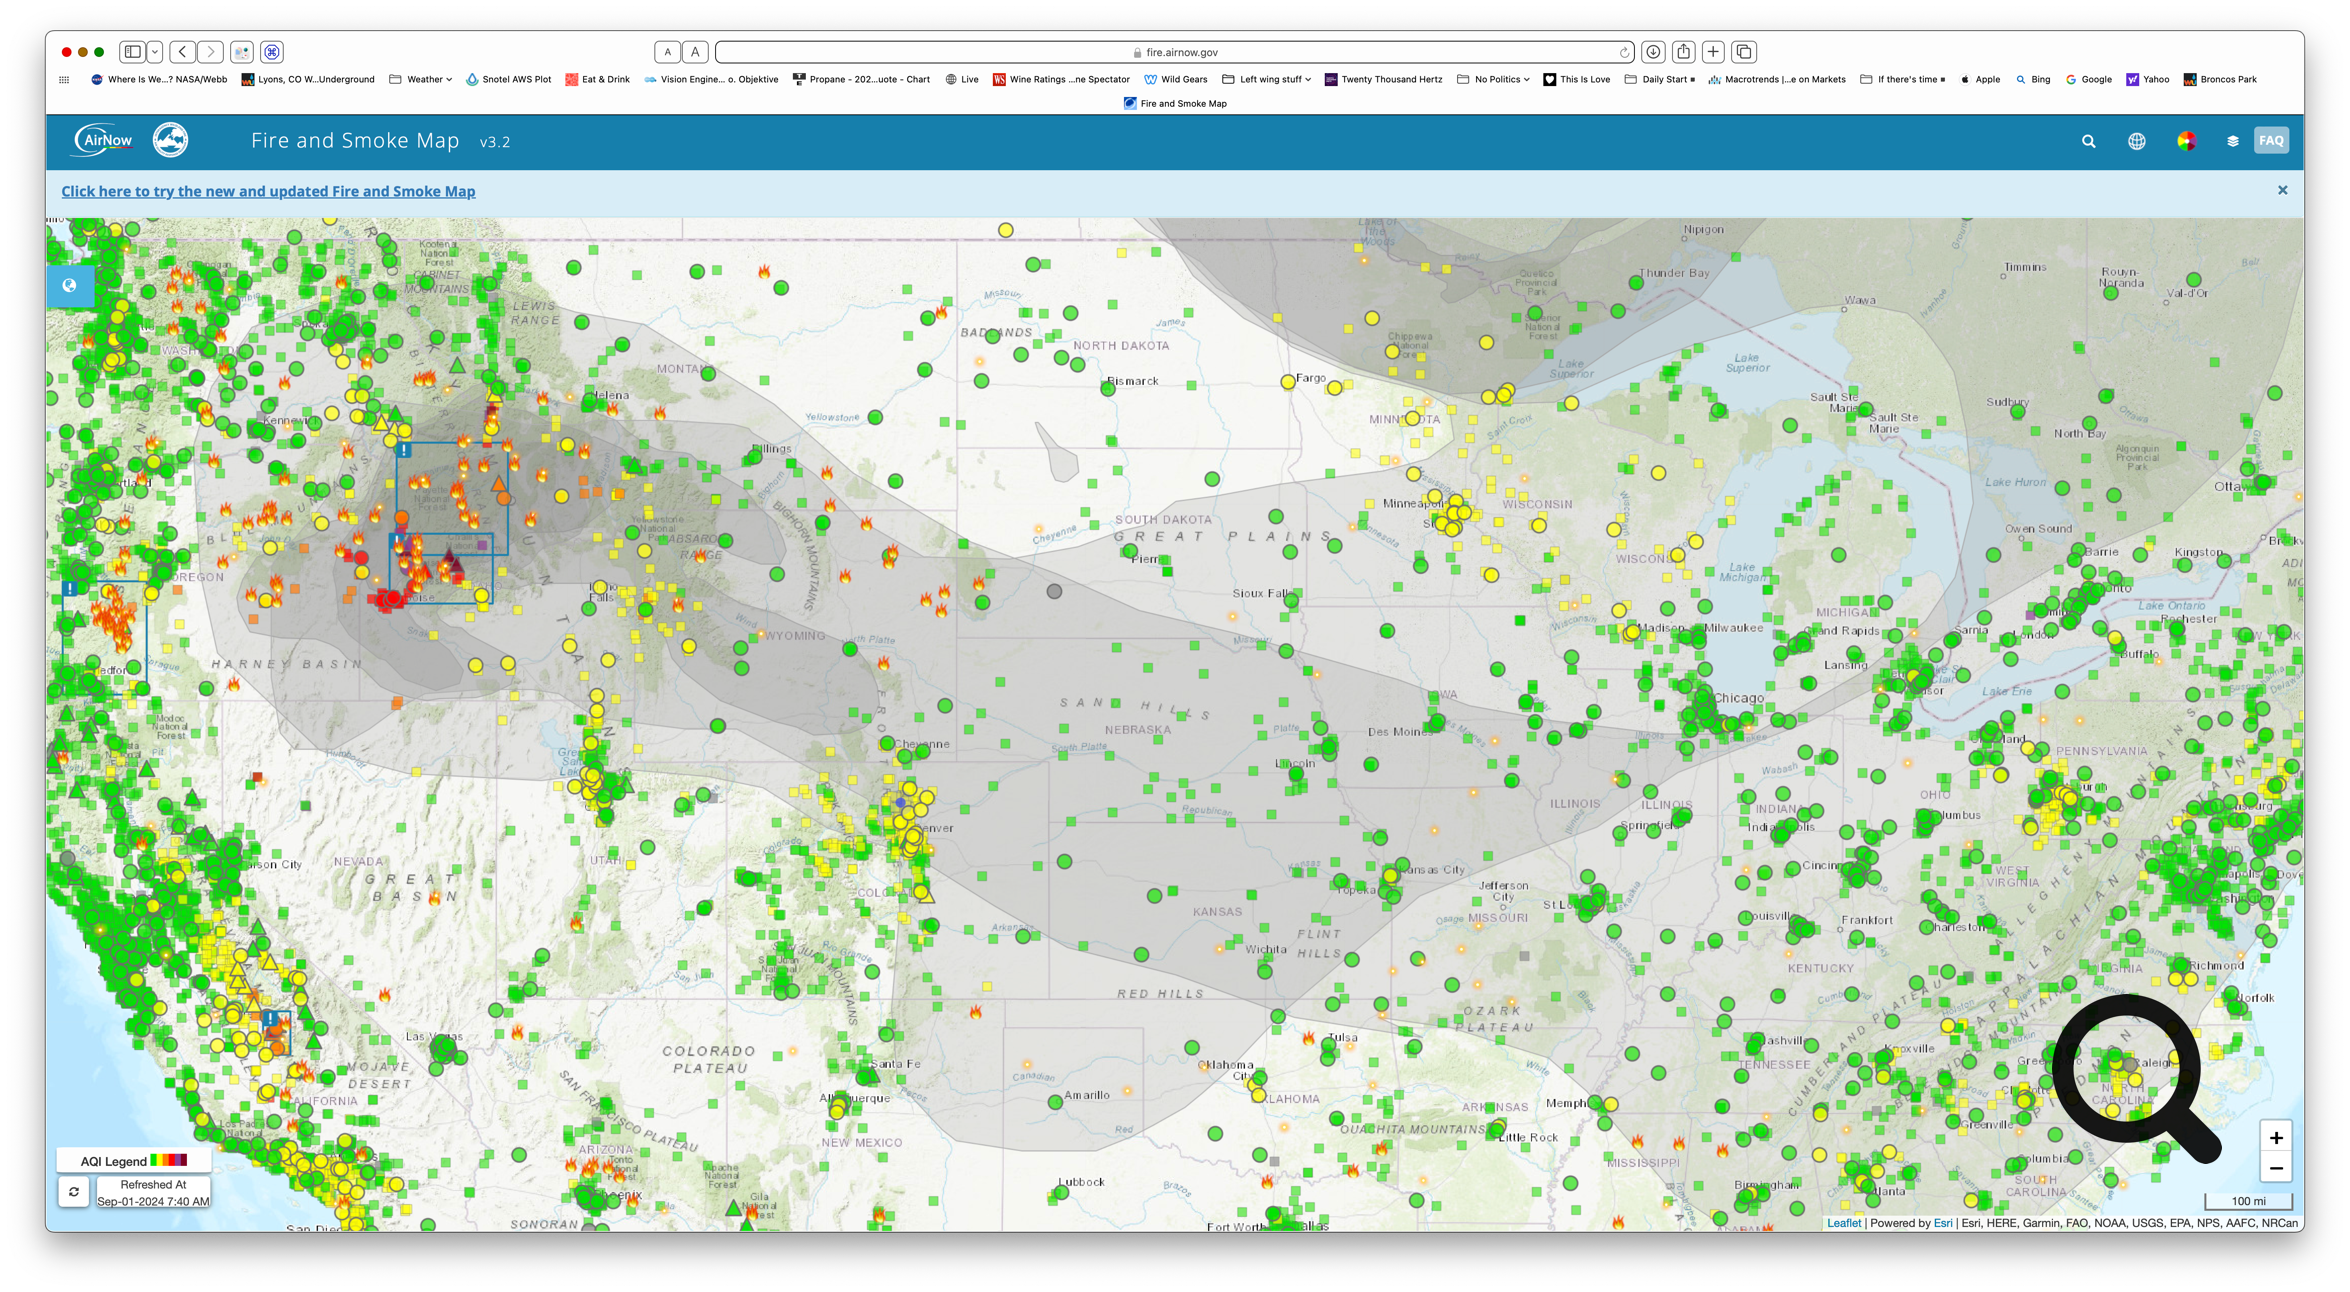Zoom out with the minus button
Image resolution: width=2350 pixels, height=1292 pixels.
[2275, 1168]
